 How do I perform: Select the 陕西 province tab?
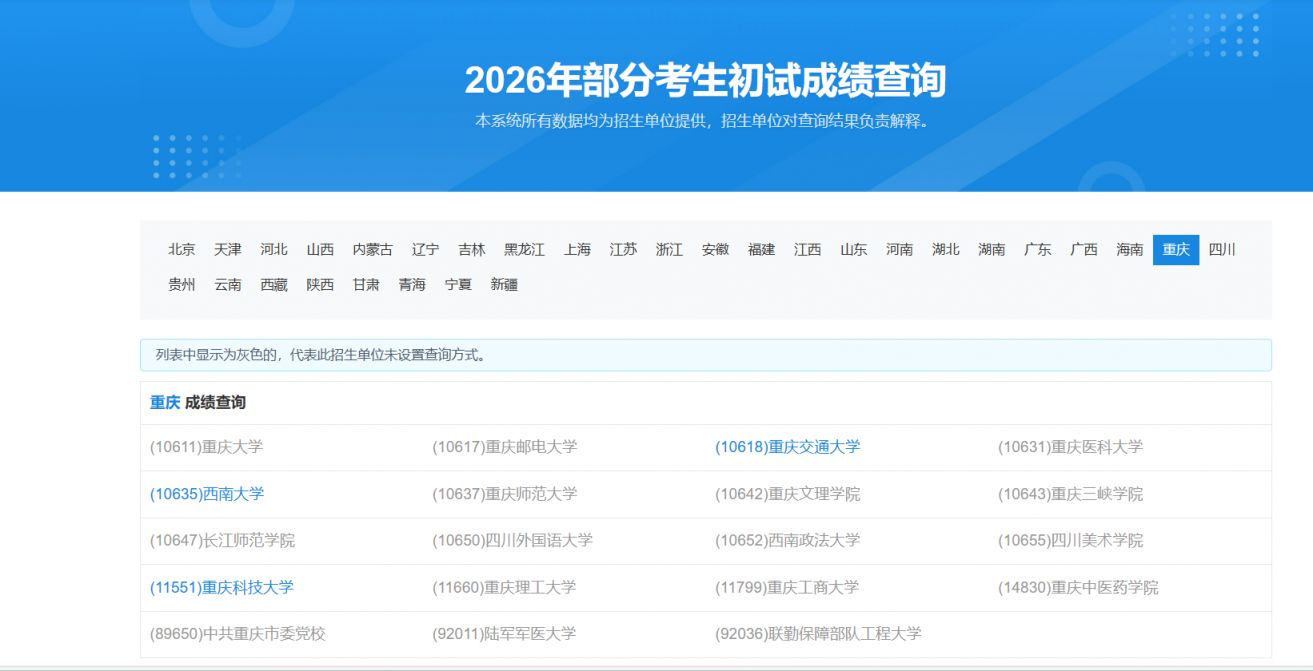(320, 285)
